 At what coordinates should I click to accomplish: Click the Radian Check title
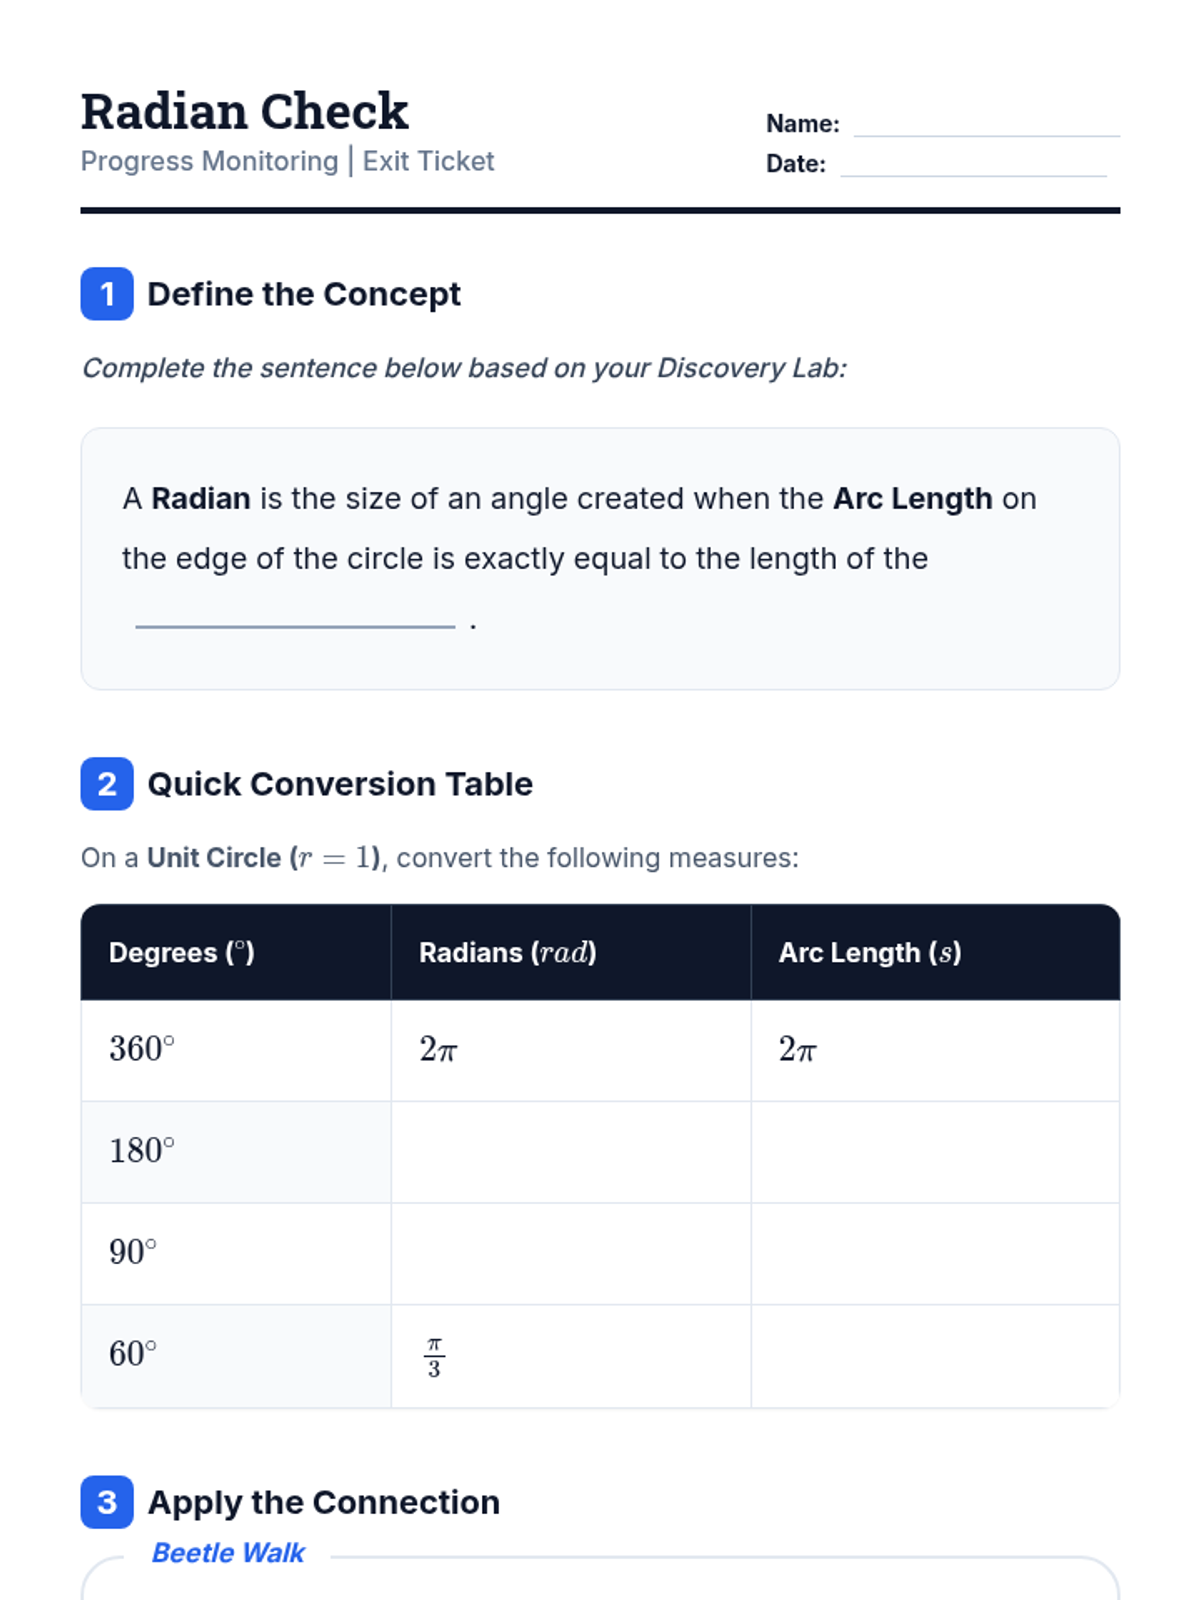point(245,111)
